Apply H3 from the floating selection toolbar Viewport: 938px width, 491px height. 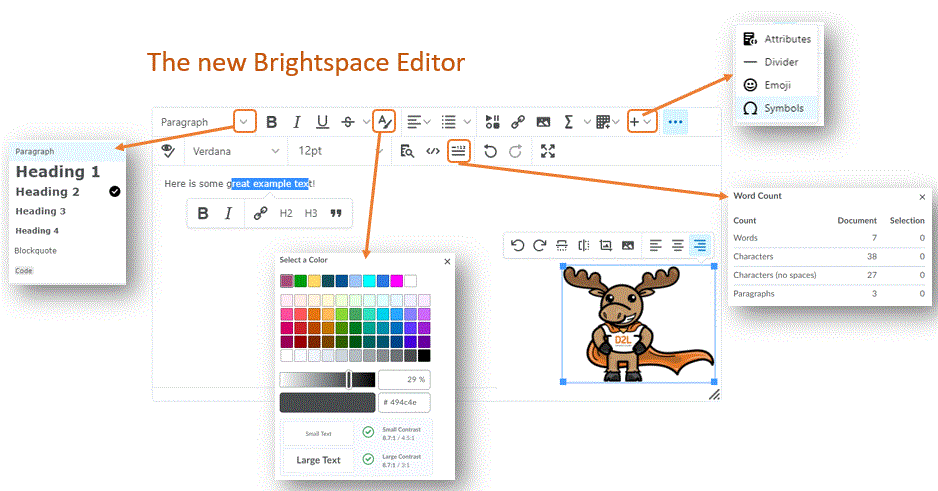(311, 214)
